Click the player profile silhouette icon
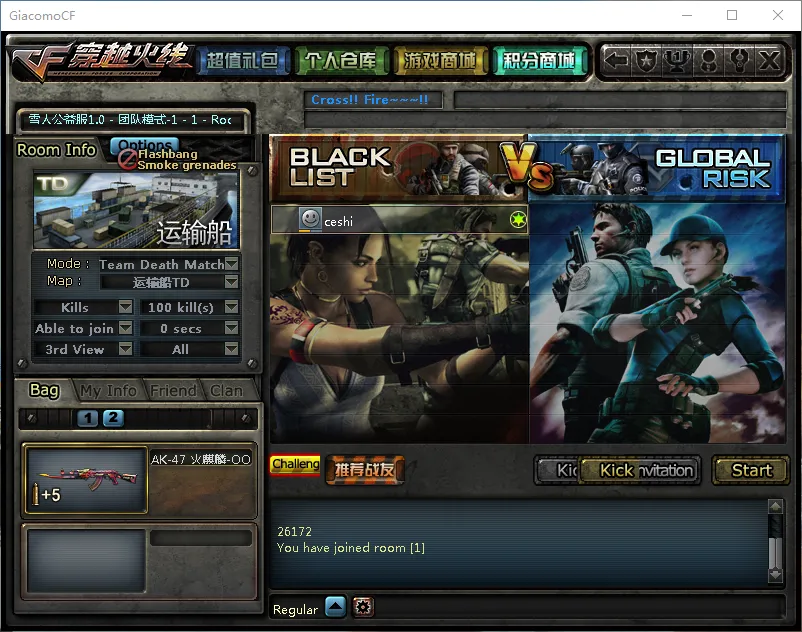The height and width of the screenshot is (632, 802). point(708,61)
